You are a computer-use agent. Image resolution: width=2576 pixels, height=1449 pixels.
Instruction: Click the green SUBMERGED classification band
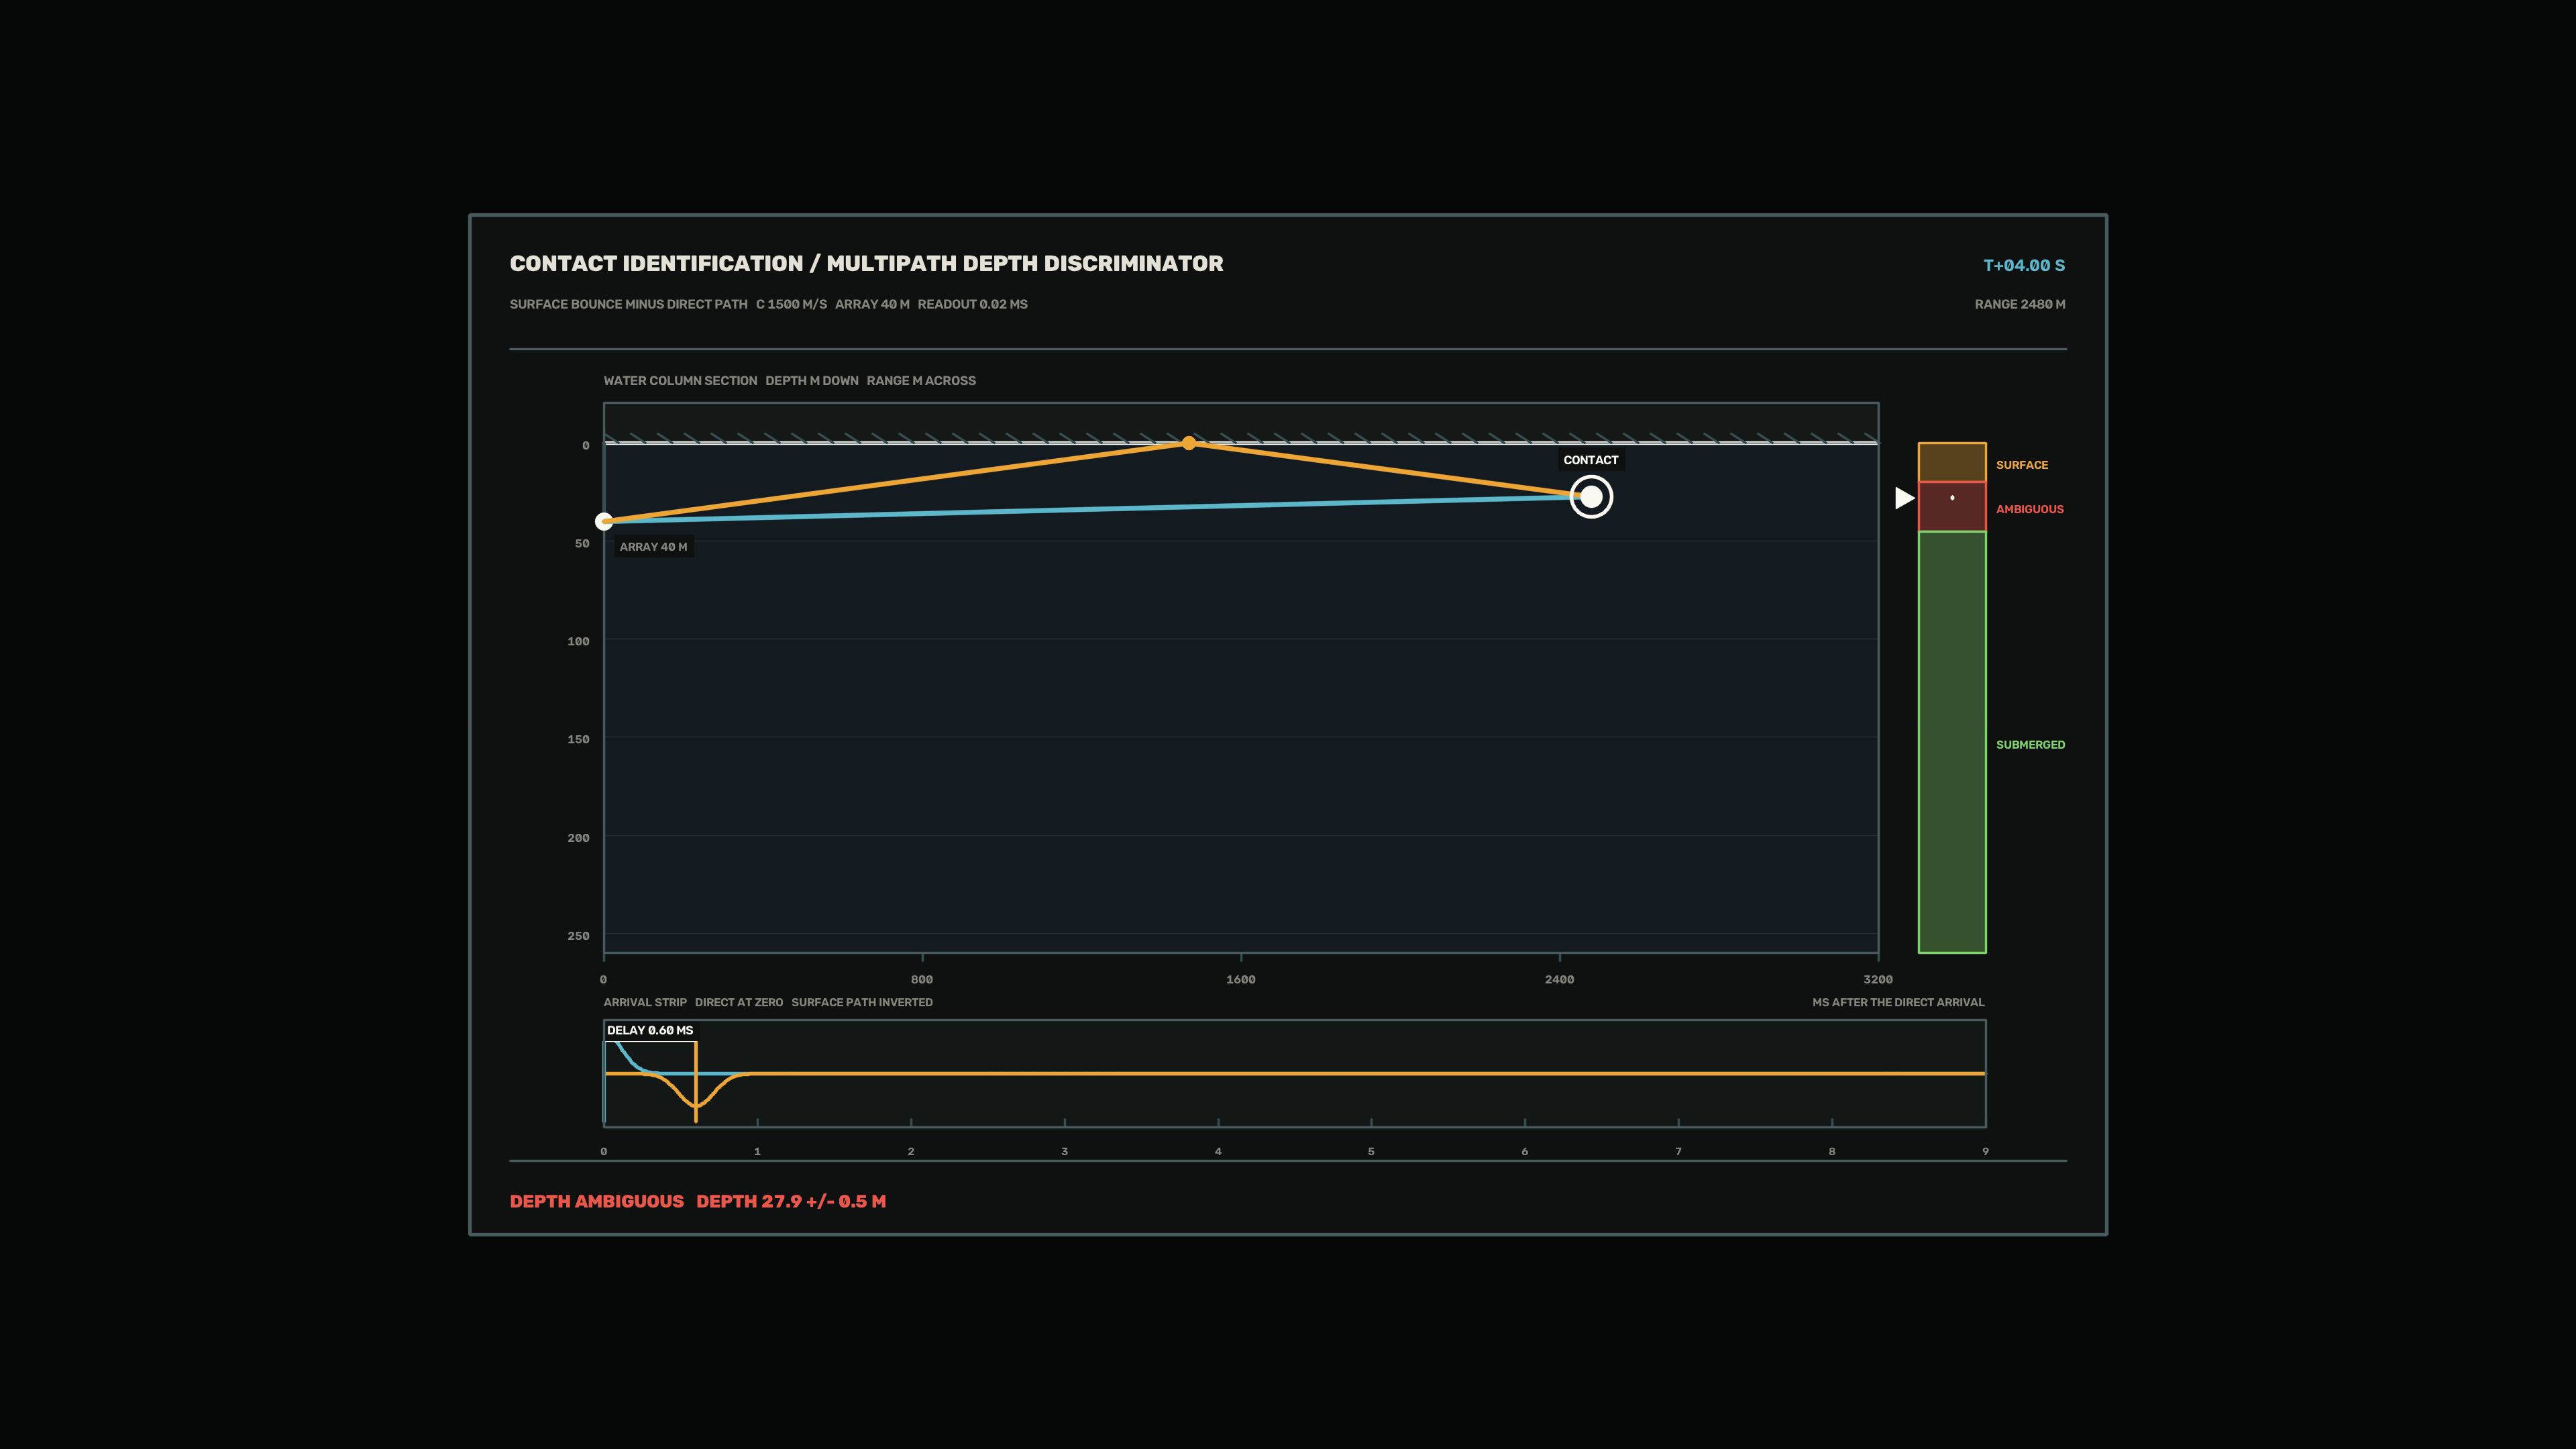click(1952, 742)
